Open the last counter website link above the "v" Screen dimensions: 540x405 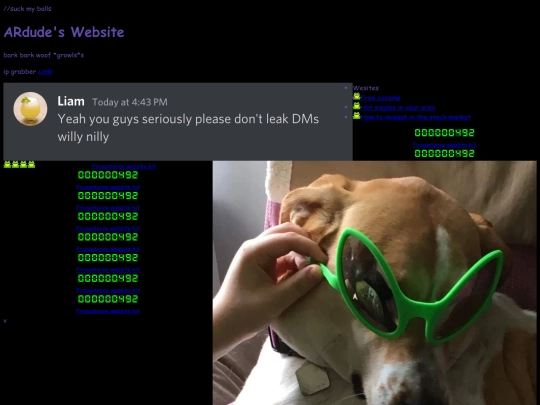(108, 311)
